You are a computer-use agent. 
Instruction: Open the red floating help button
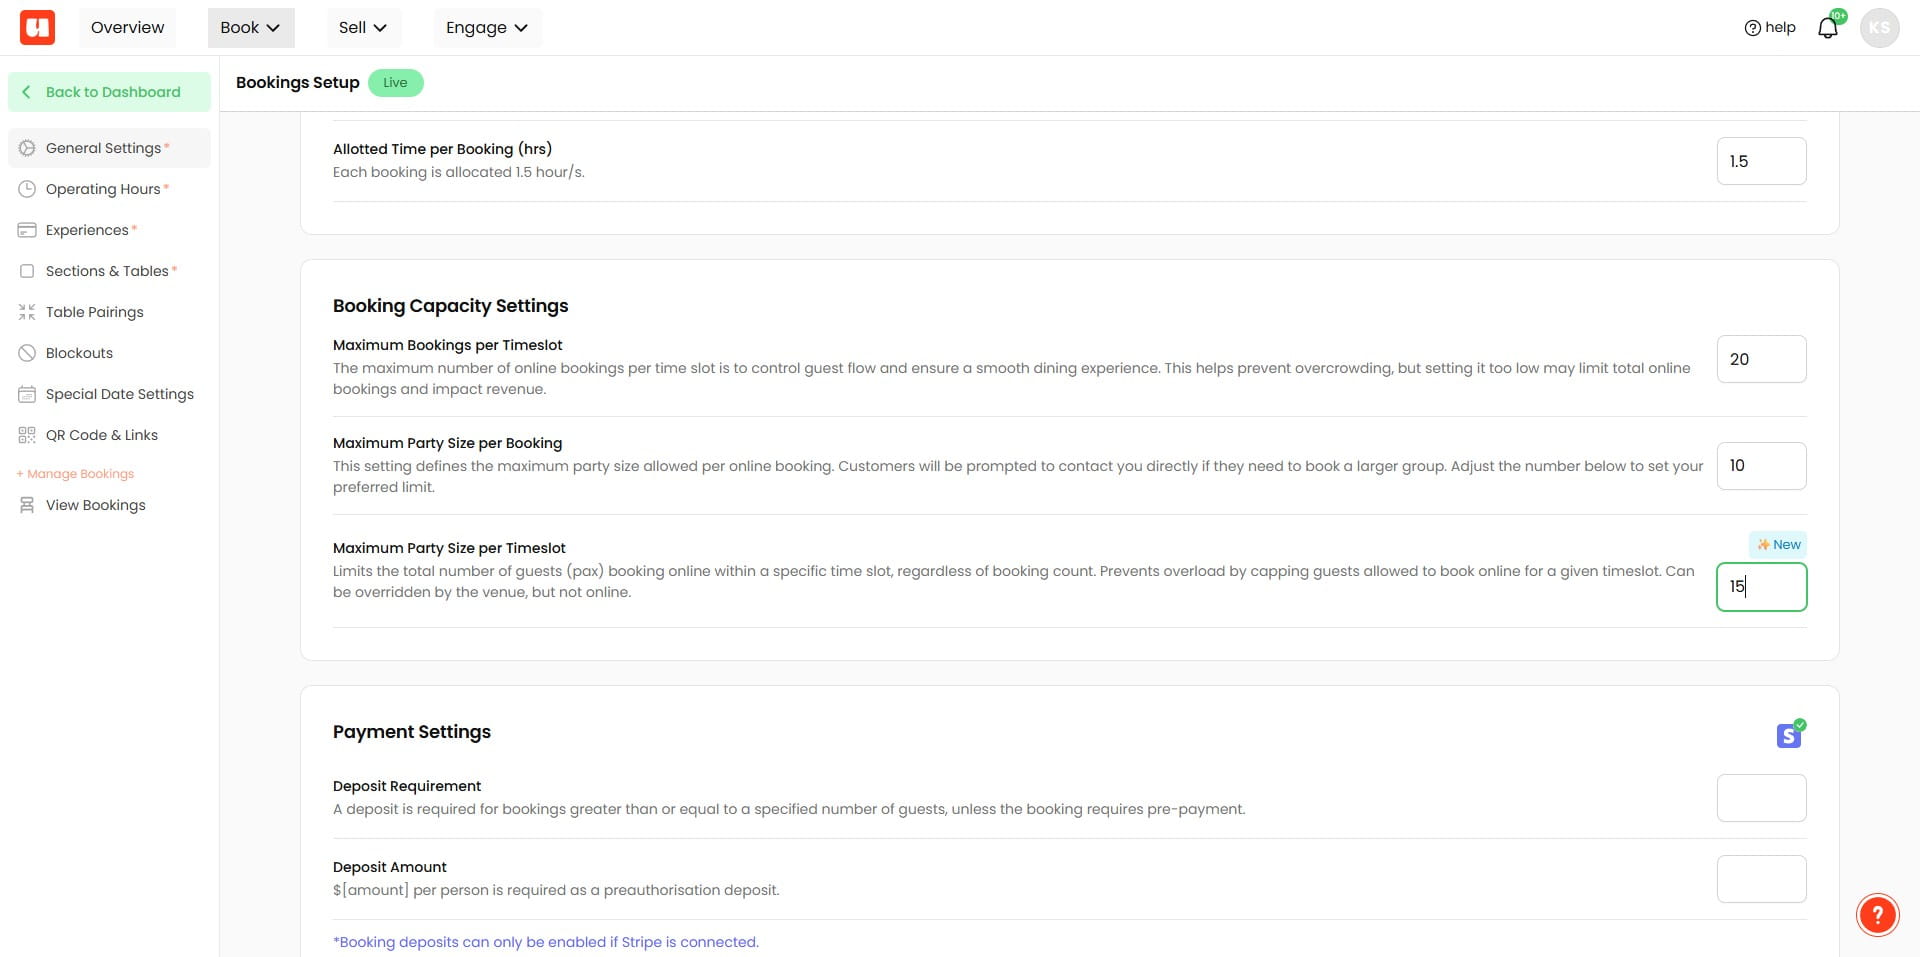[1877, 914]
